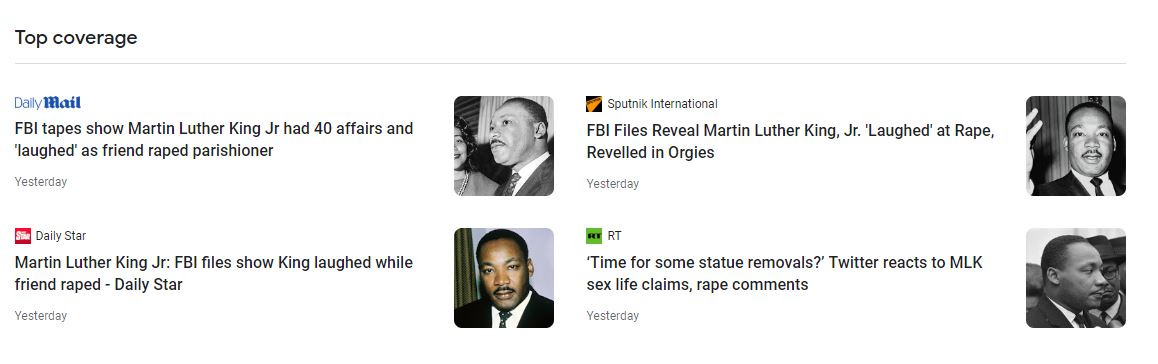This screenshot has height=364, width=1158.
Task: Click the 'Daily Star' source name text
Action: (x=61, y=236)
